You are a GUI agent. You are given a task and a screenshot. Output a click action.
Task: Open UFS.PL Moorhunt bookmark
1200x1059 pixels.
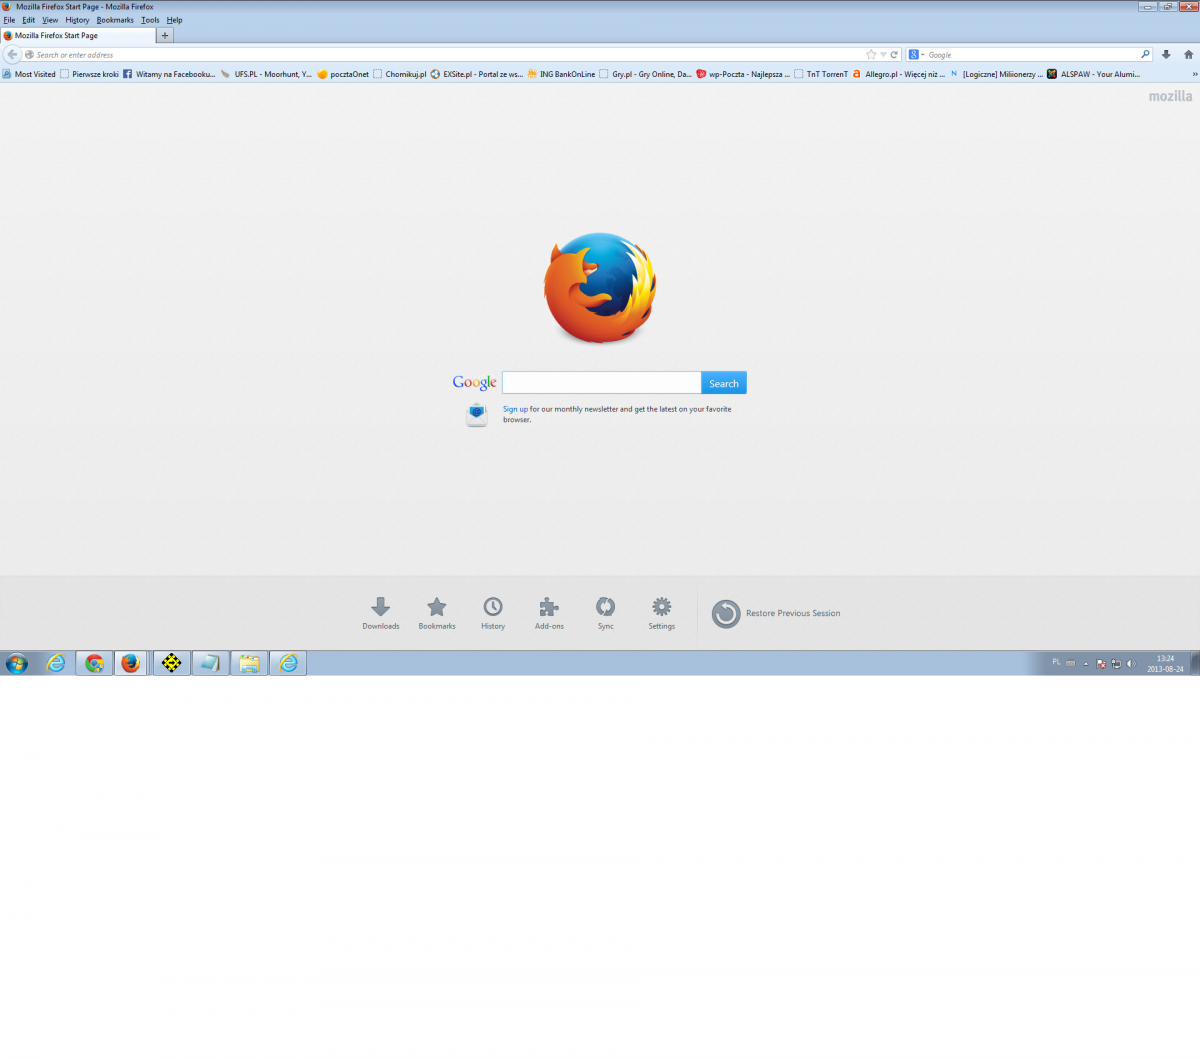266,74
